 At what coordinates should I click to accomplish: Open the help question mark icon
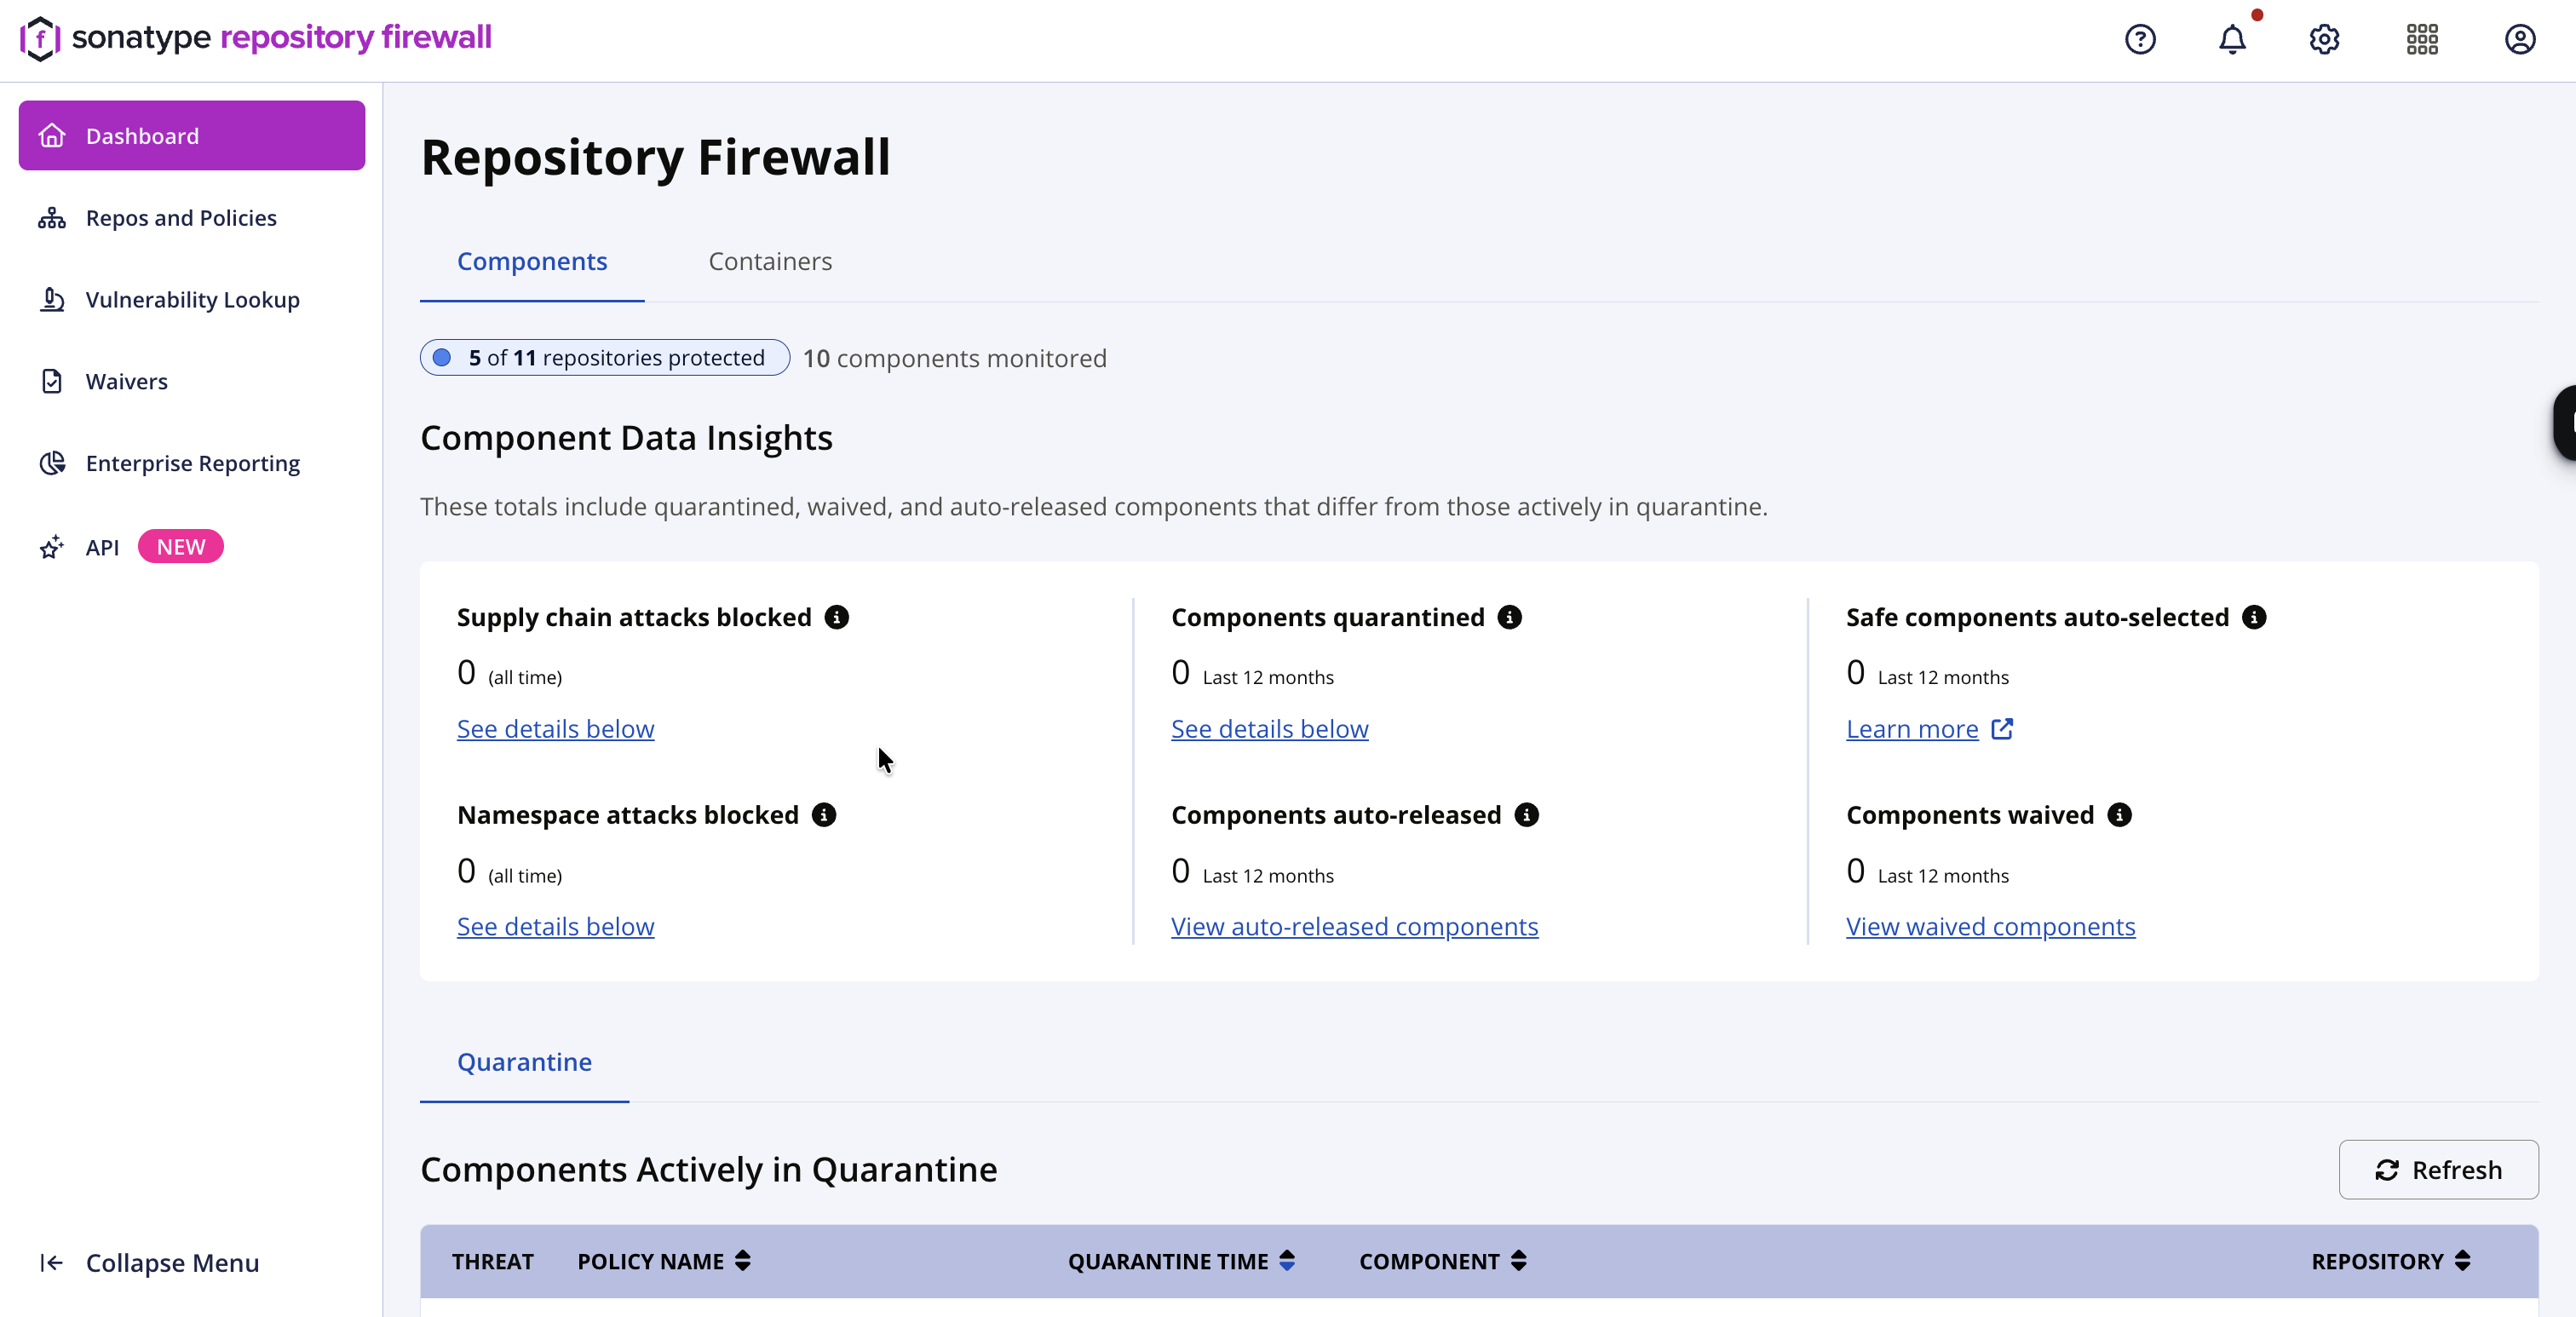2140,39
